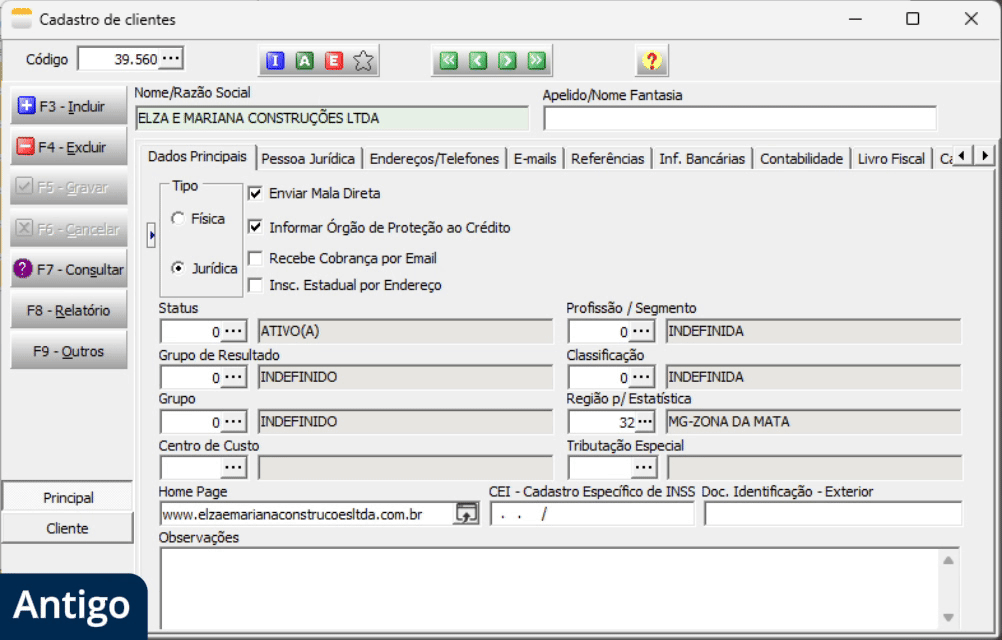Uncheck Enviar Mala Direta checkbox
The image size is (1002, 640).
click(x=255, y=194)
